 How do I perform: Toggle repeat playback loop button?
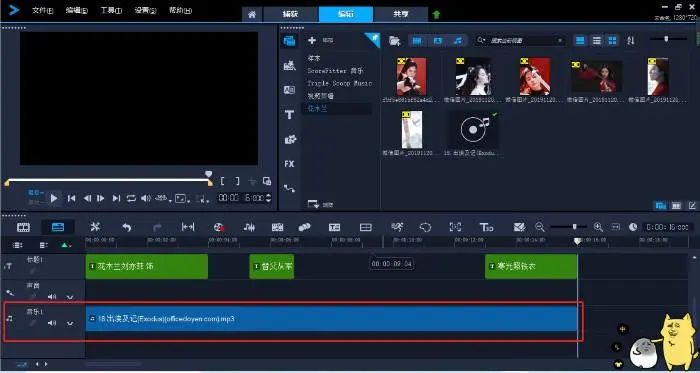[131, 198]
